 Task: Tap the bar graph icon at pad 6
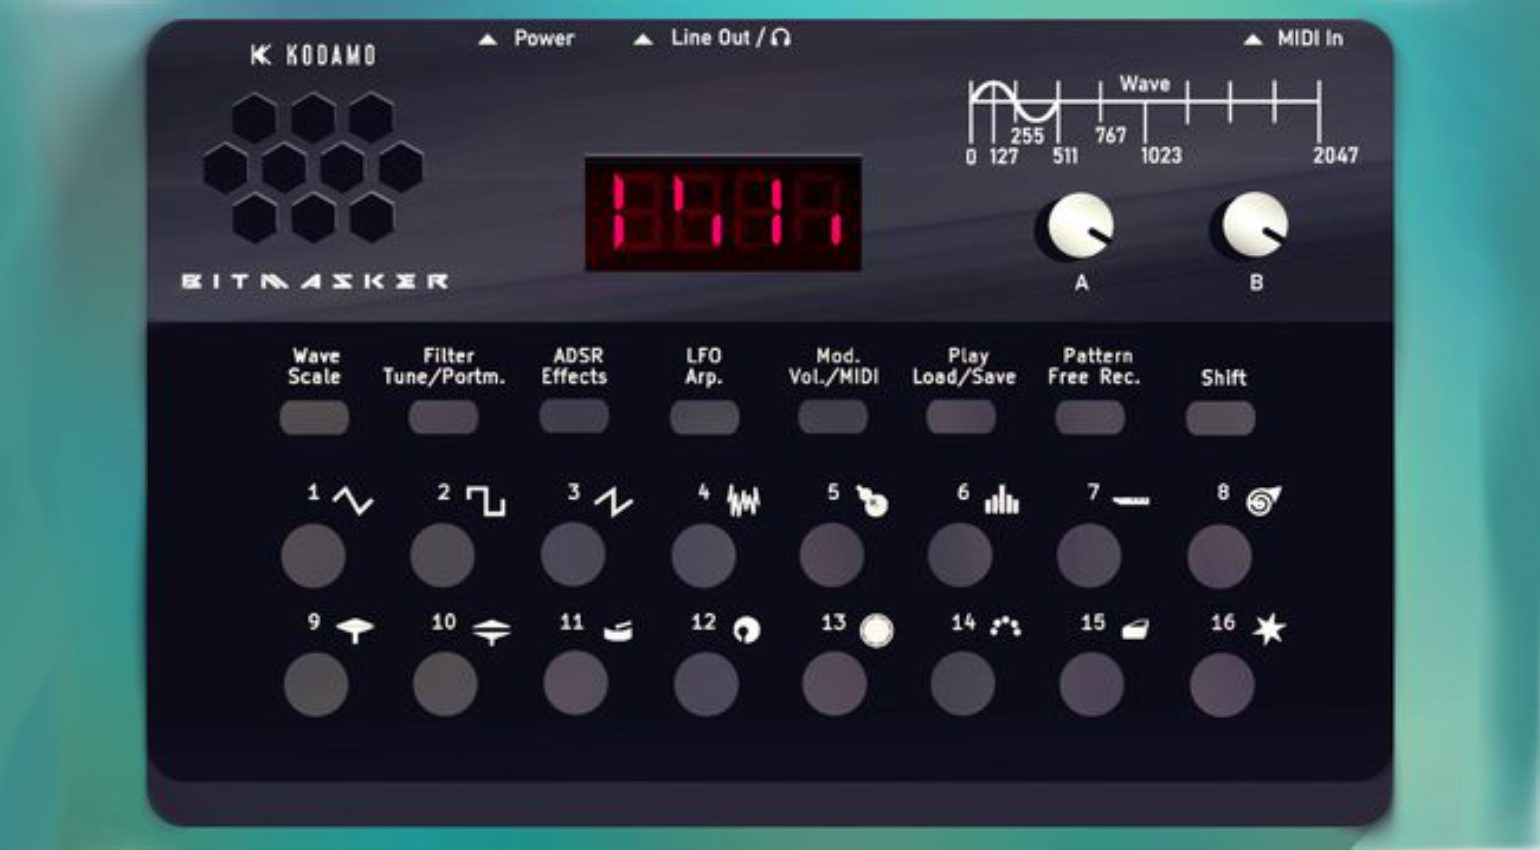tap(1001, 499)
